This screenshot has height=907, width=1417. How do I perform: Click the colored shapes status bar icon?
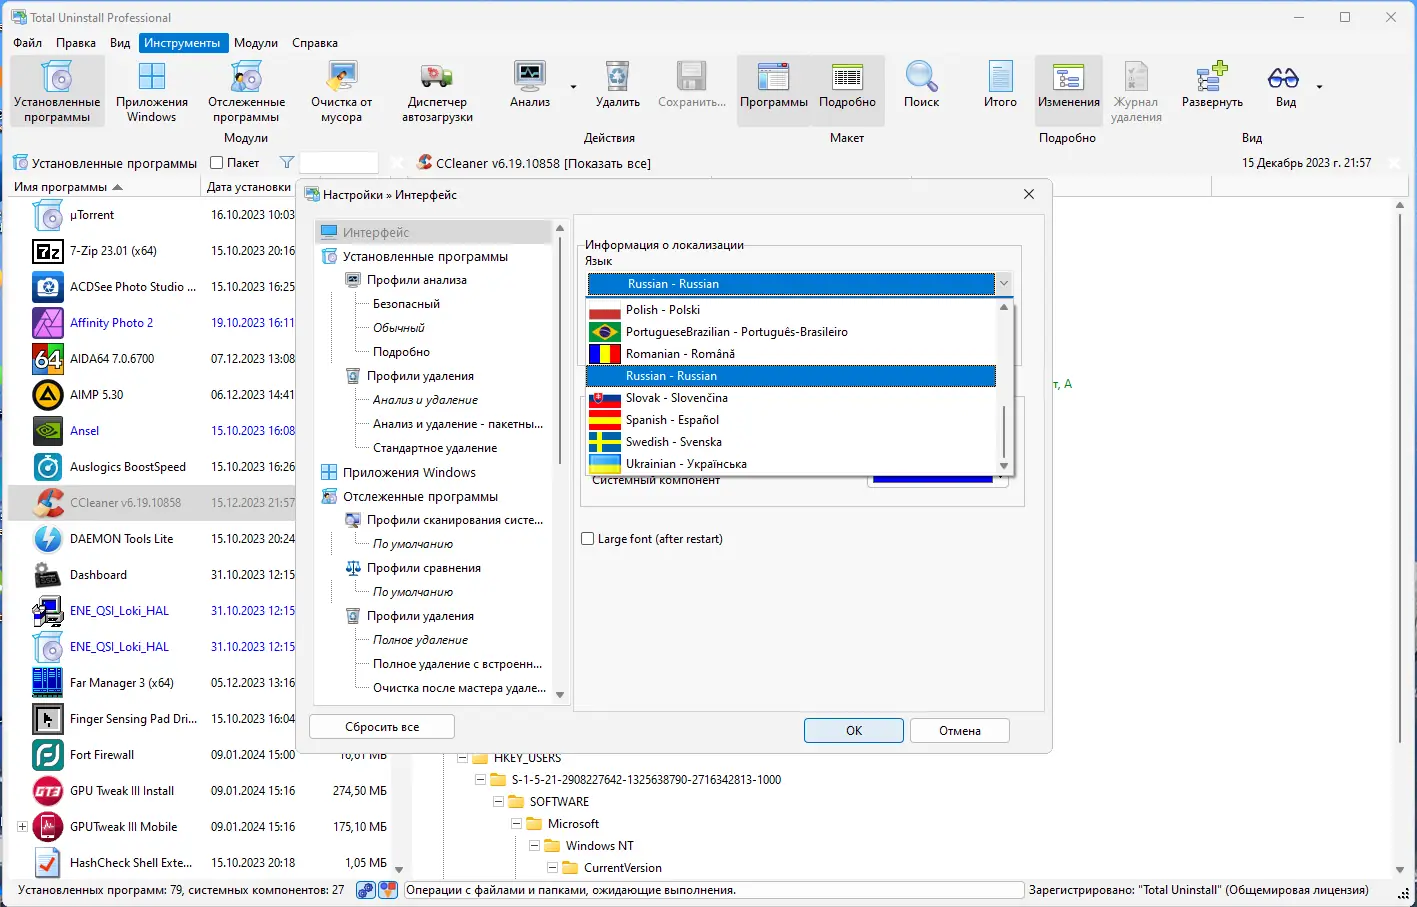[x=387, y=890]
